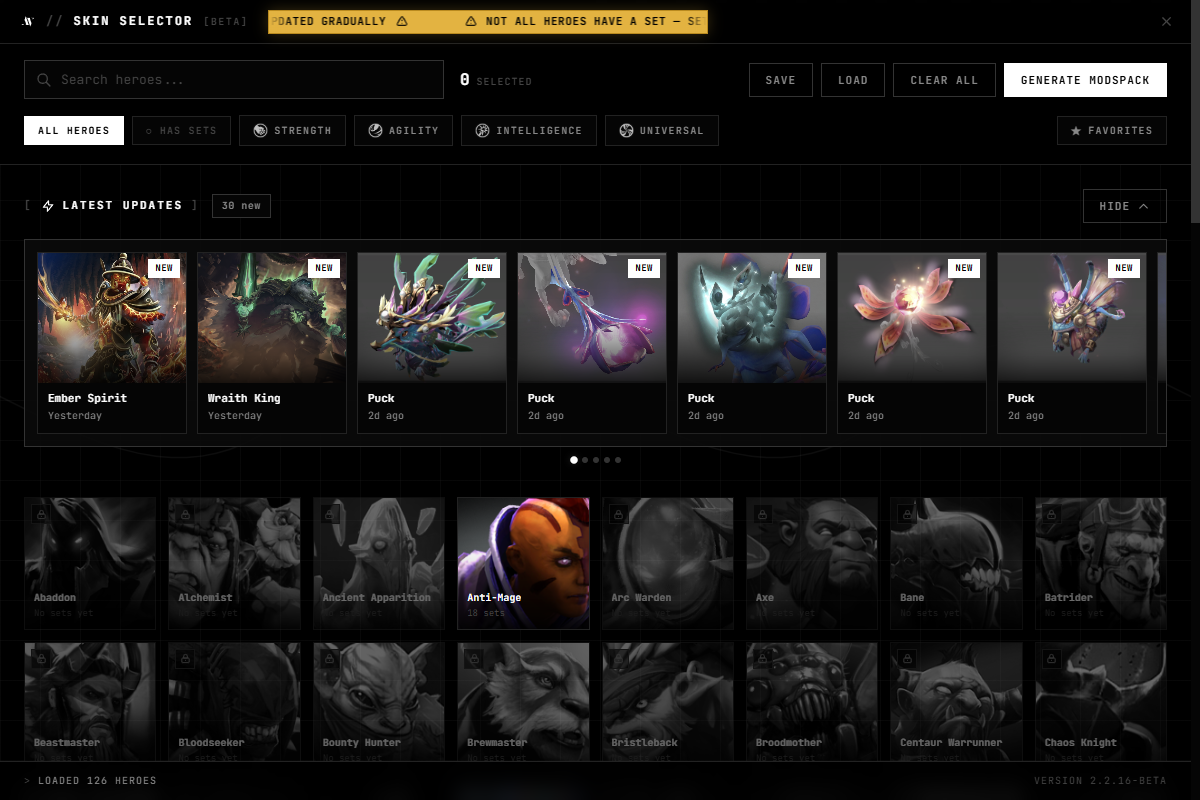Click the lock icon on Bristleback card

618,659
